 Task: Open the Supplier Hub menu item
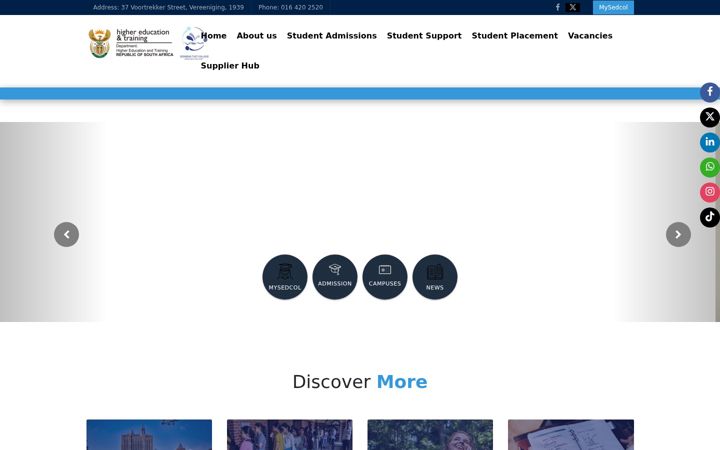click(230, 66)
